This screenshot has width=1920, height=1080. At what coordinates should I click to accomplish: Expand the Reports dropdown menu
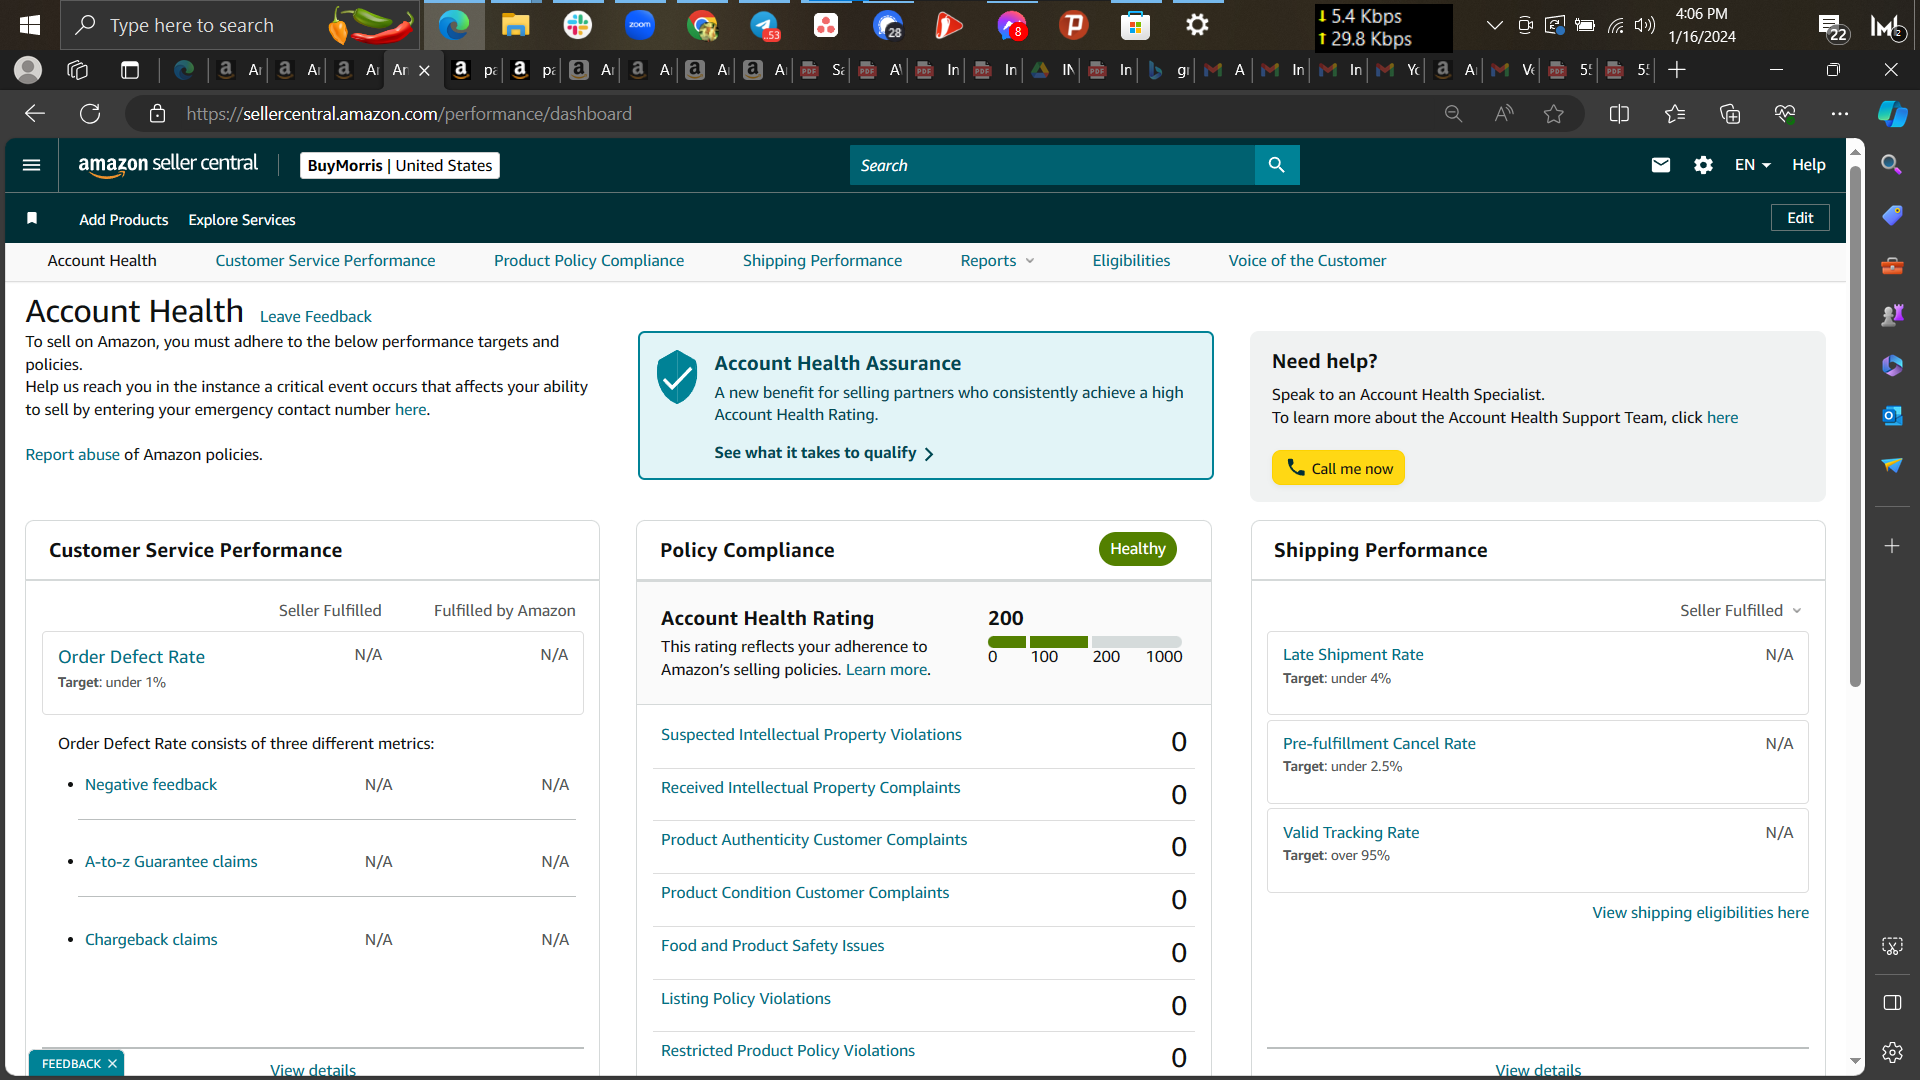997,261
